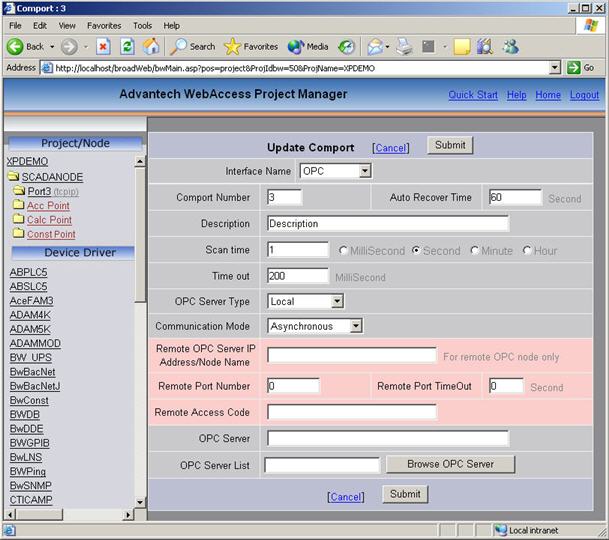The image size is (609, 540).
Task: Open the Help menu
Action: coord(171,26)
